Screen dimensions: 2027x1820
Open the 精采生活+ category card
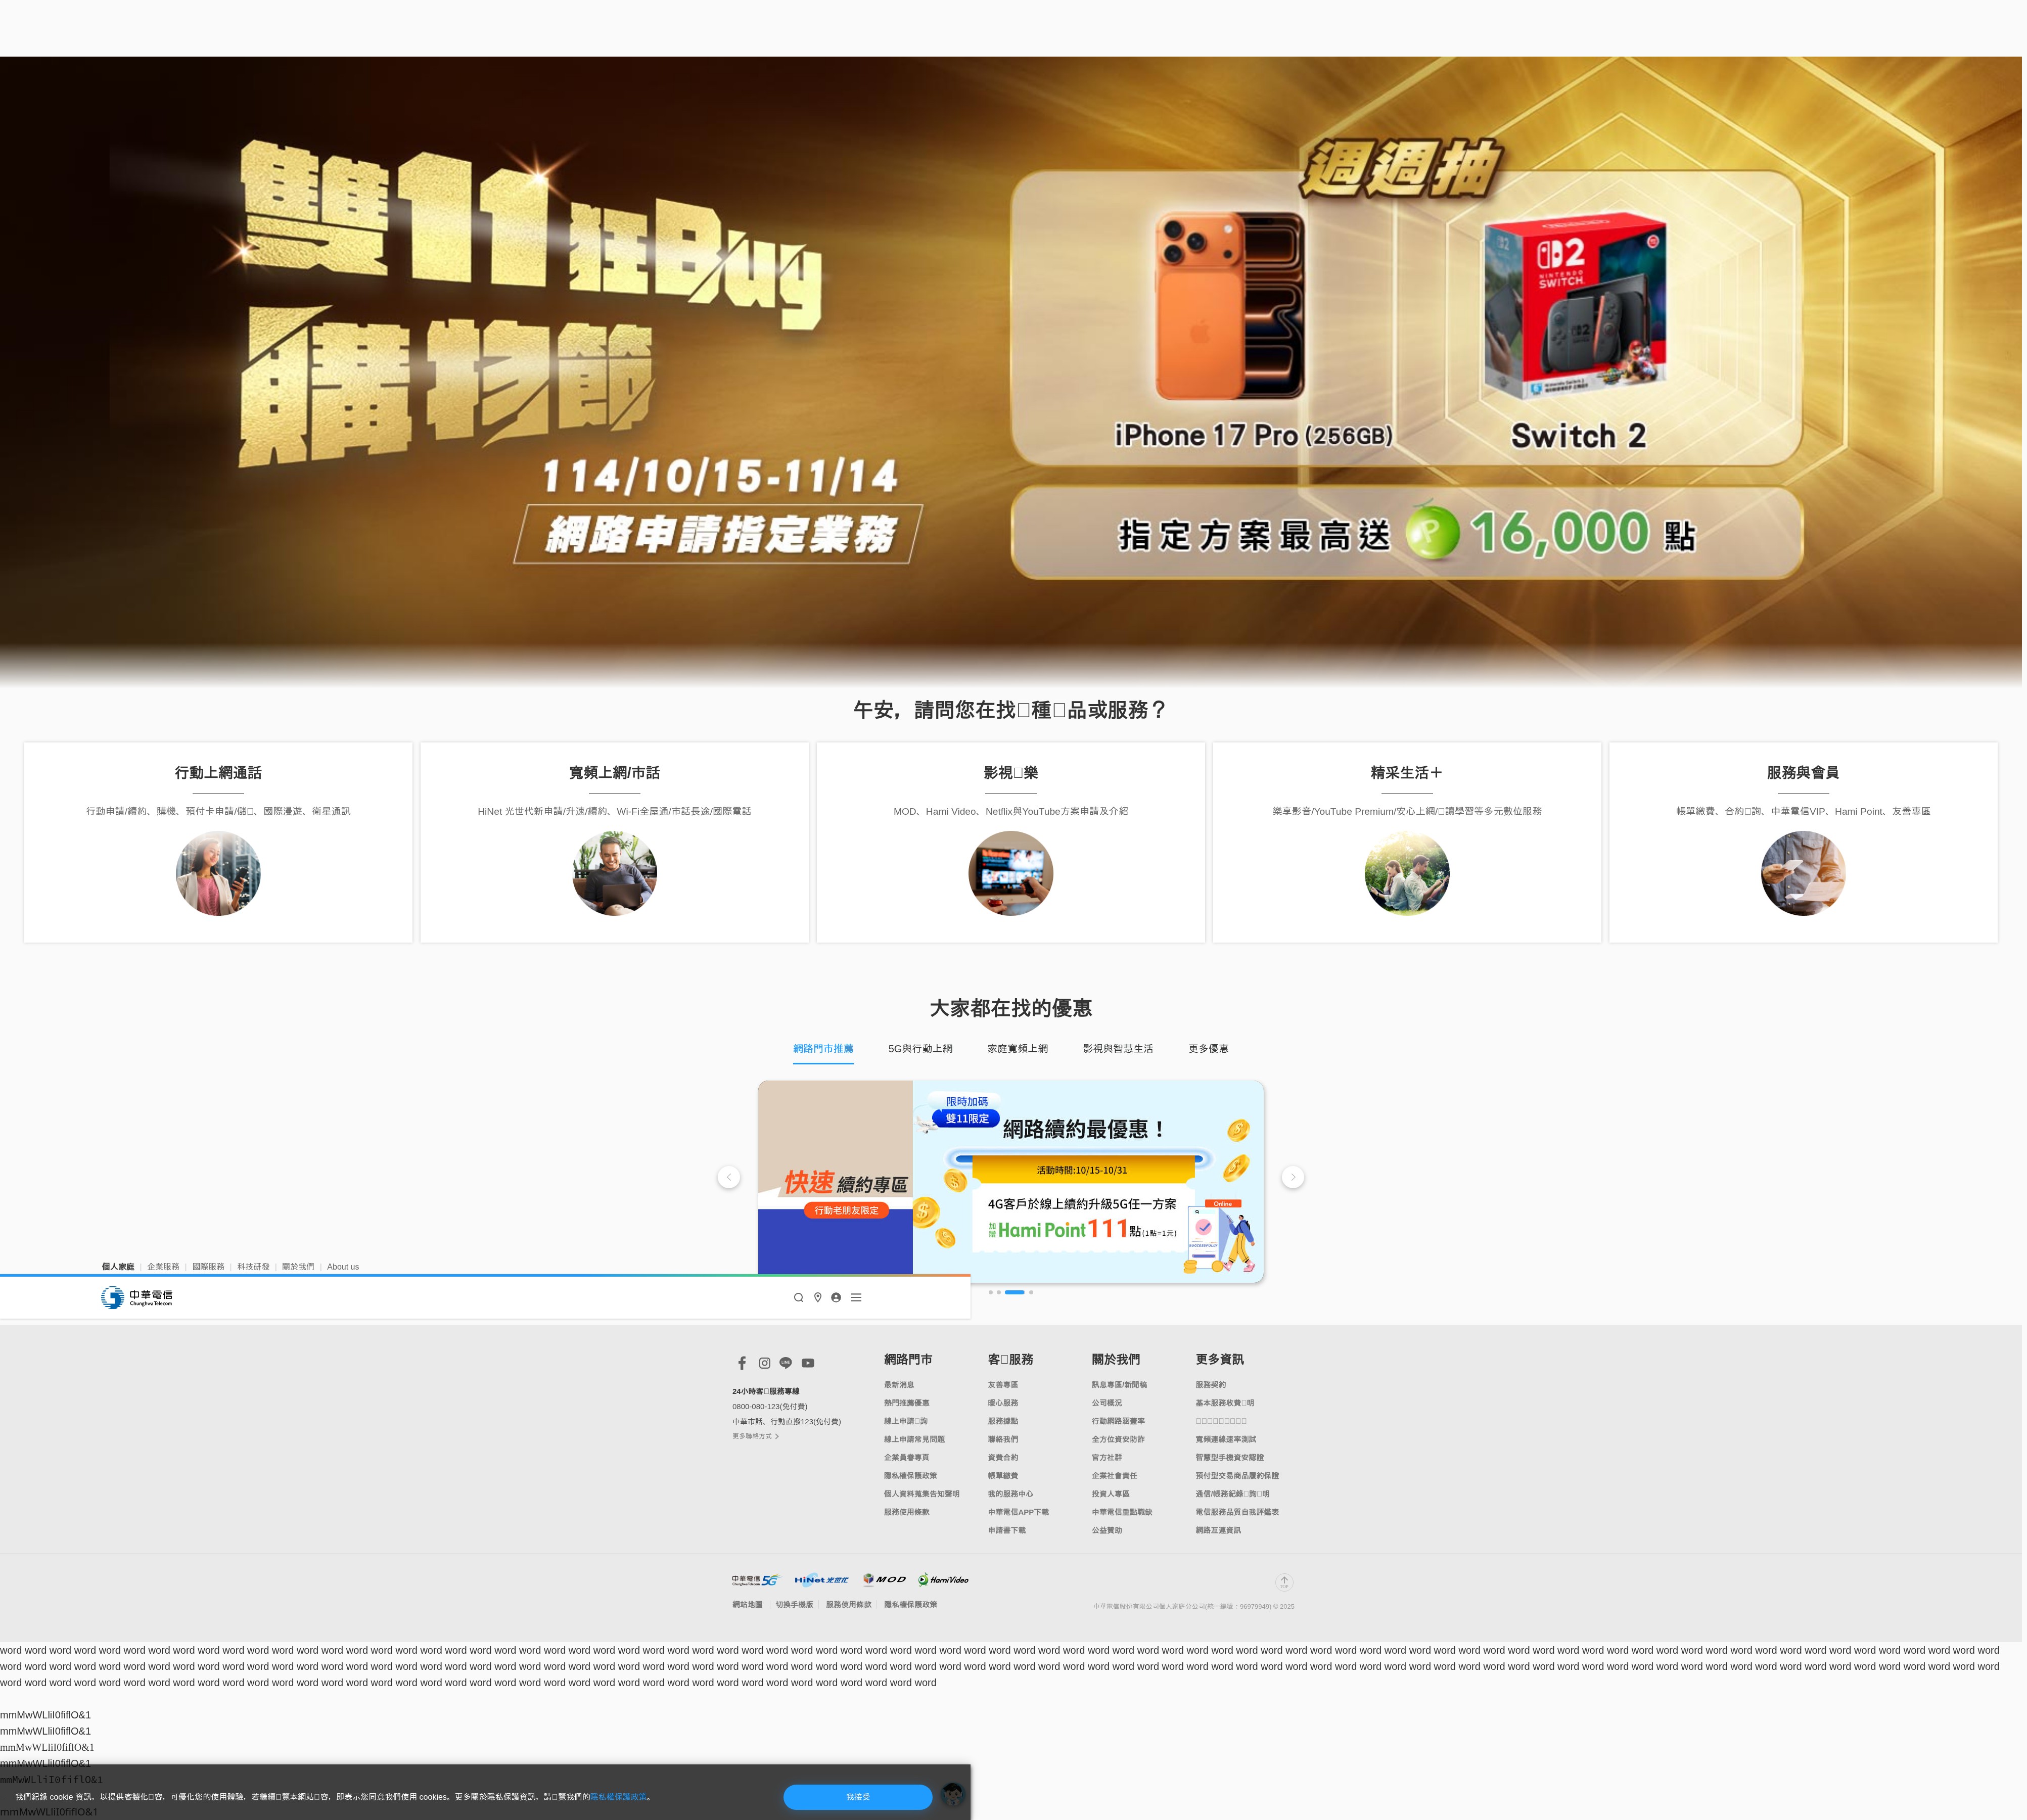[x=1407, y=842]
